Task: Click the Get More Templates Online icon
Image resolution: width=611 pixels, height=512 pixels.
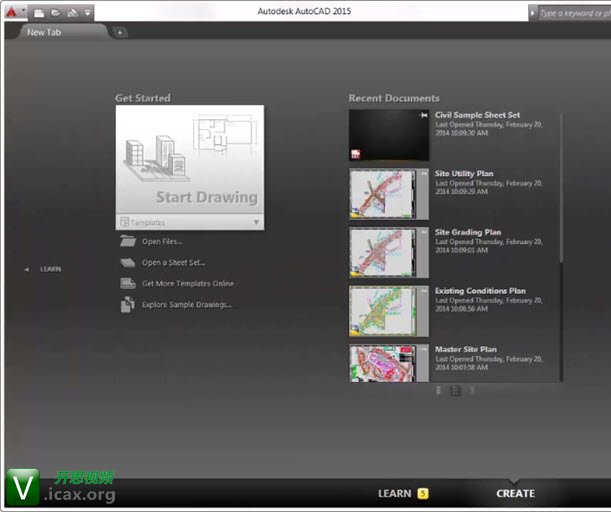Action: 127,283
